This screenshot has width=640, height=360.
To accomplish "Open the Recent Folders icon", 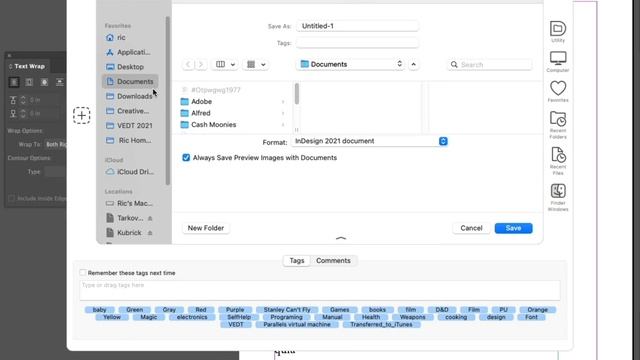I will tap(558, 119).
